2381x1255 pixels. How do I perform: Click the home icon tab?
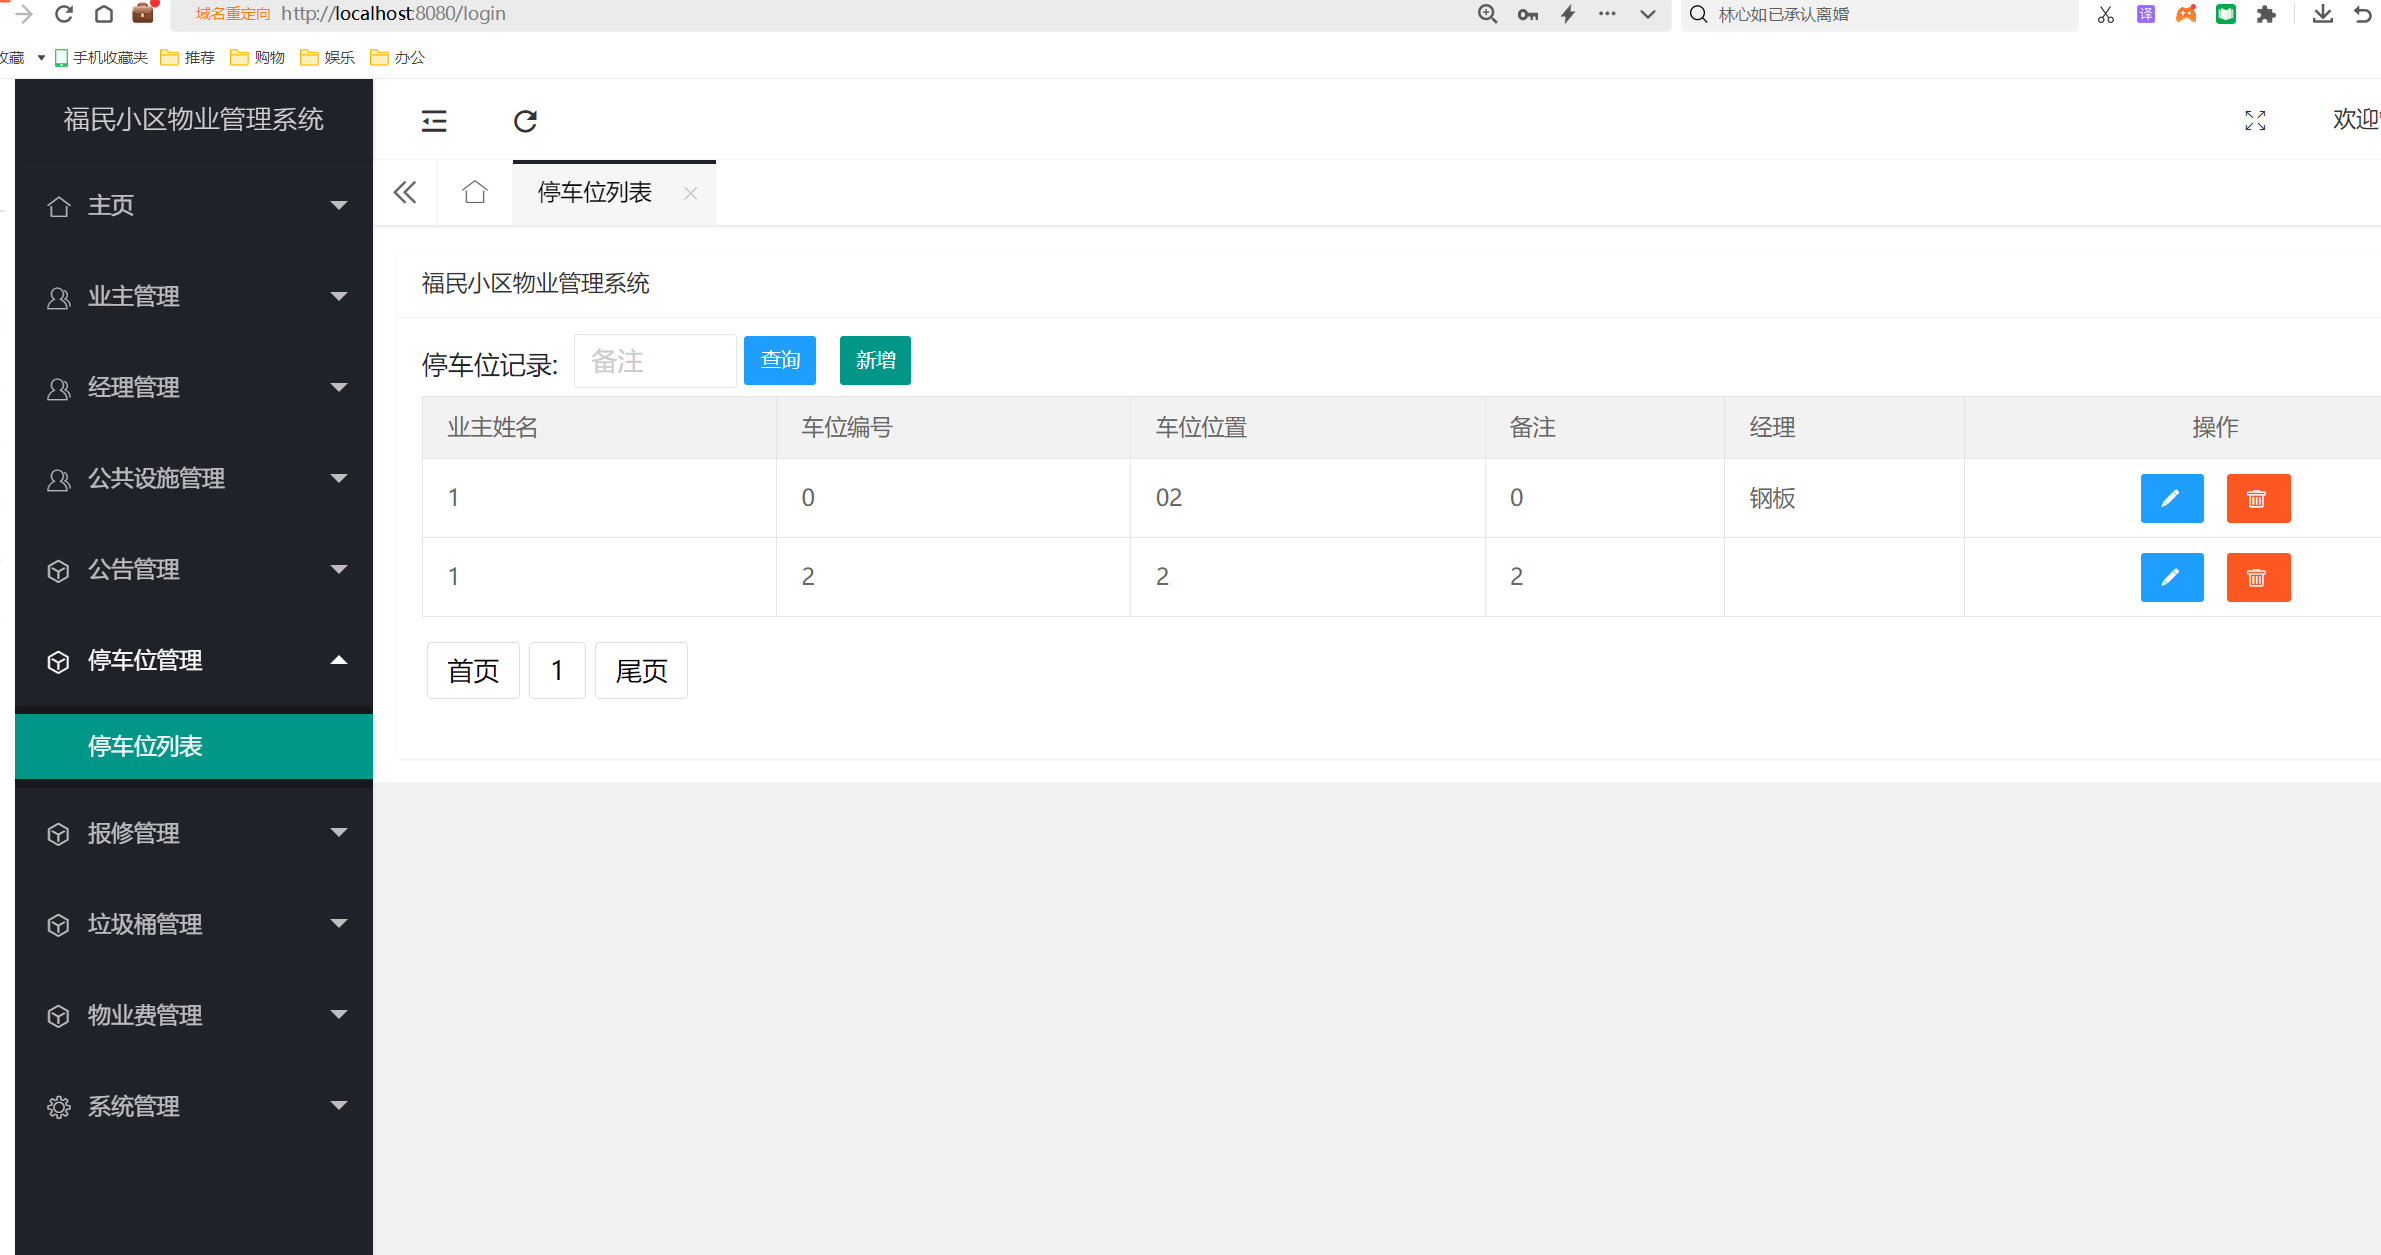pyautogui.click(x=475, y=192)
